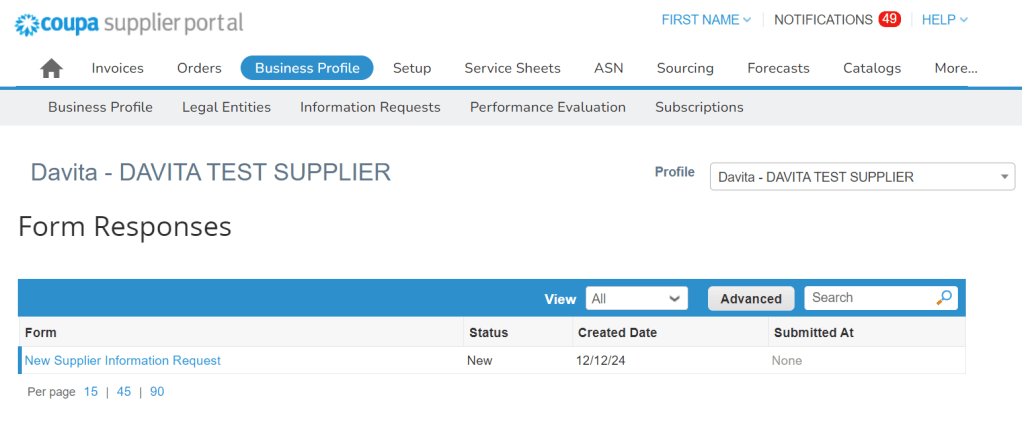Open the Invoices tab
The width and height of the screenshot is (1022, 423).
[117, 68]
